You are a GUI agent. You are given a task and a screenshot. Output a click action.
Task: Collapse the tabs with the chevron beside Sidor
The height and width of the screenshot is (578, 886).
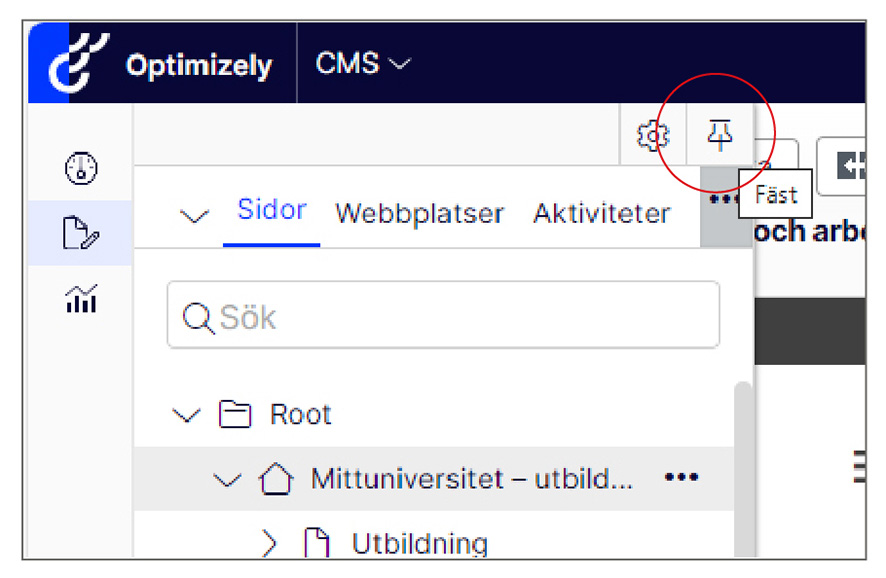[x=194, y=215]
